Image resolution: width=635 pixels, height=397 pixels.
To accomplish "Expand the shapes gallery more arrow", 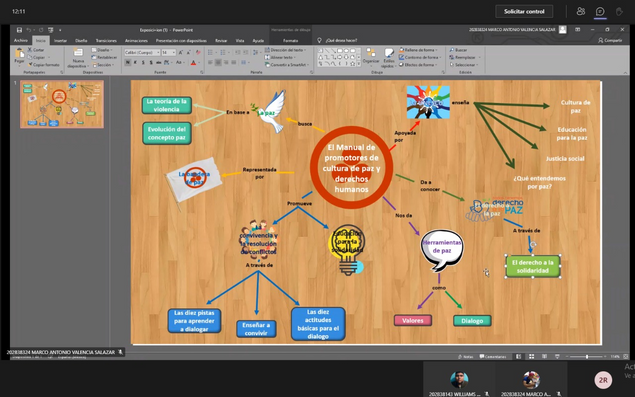I will tap(359, 64).
